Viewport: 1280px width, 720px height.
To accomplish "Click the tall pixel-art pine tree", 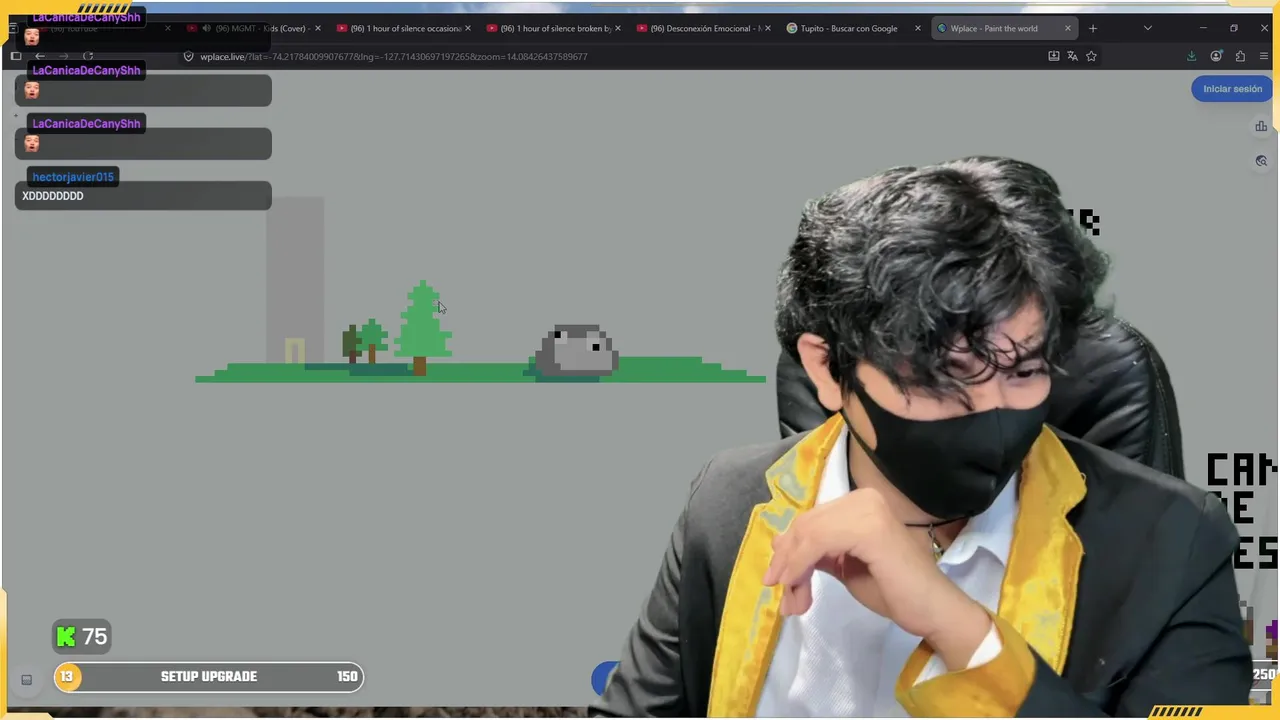I will 424,328.
